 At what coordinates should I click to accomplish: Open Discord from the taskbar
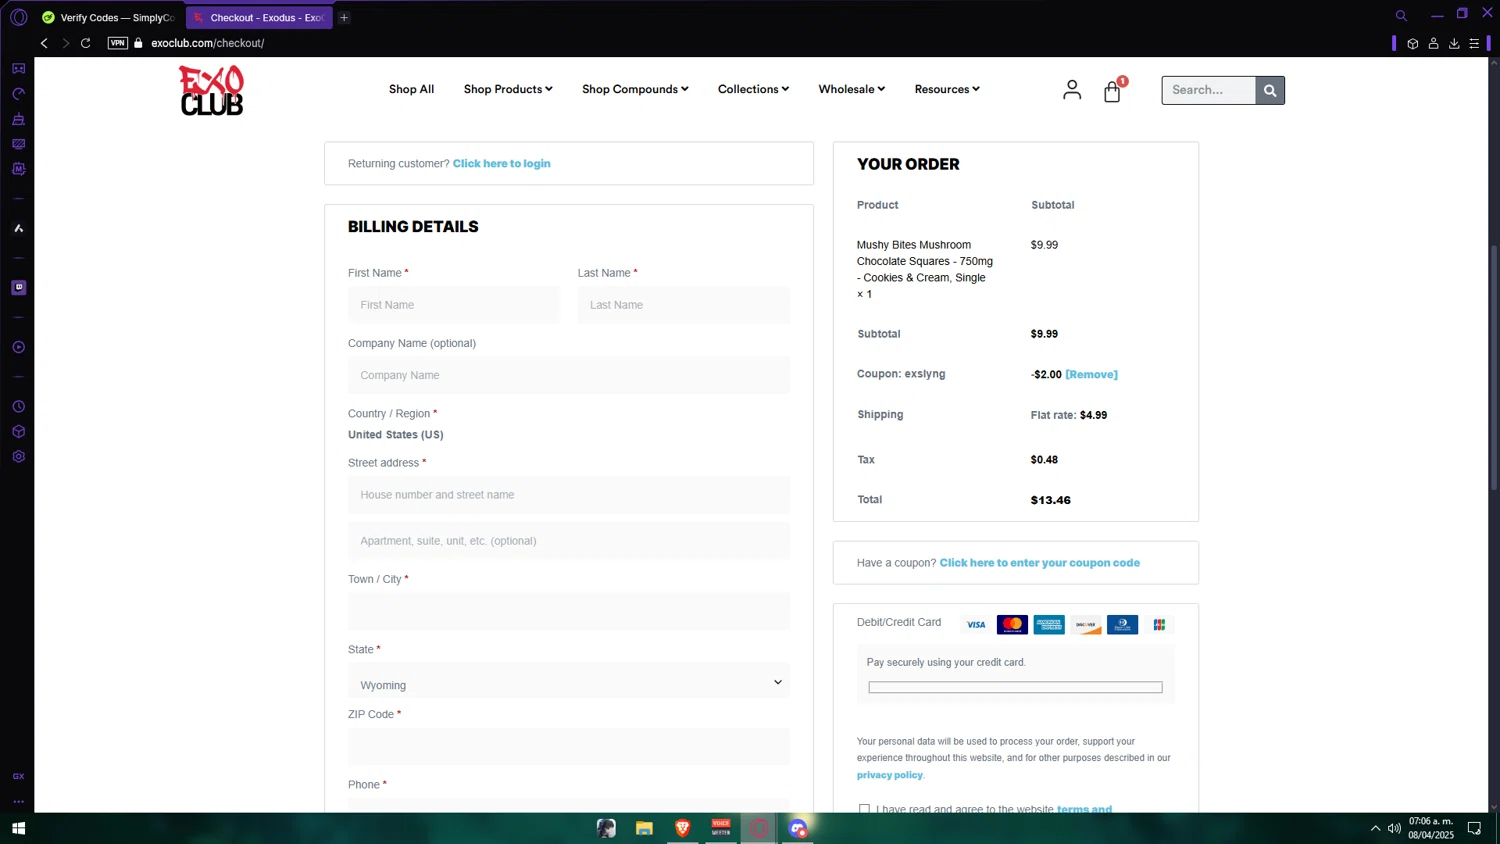pos(797,828)
